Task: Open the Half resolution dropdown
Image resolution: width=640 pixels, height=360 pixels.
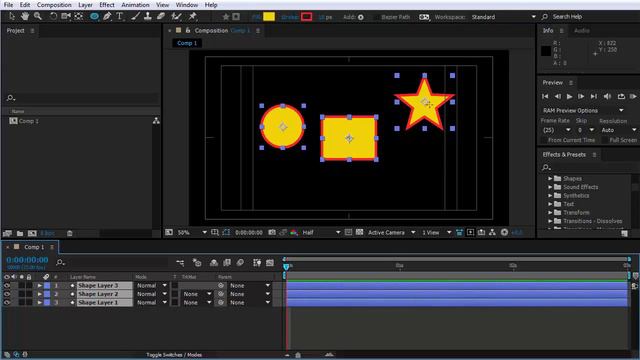Action: (321, 232)
